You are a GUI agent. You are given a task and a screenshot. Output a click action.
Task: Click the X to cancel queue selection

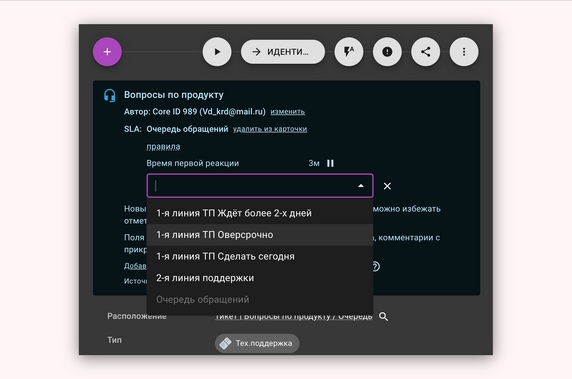click(387, 186)
